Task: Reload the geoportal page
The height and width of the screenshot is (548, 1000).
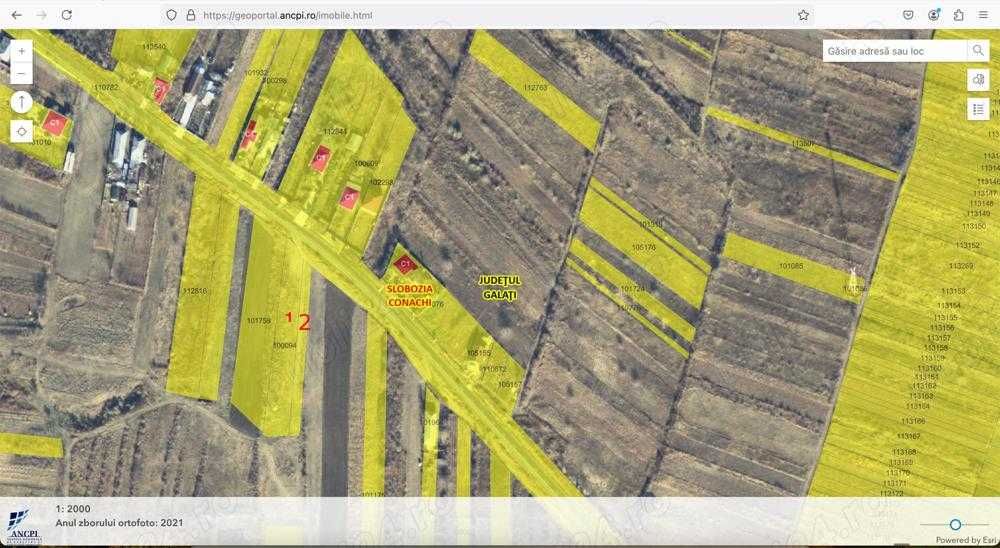Action: [x=66, y=15]
